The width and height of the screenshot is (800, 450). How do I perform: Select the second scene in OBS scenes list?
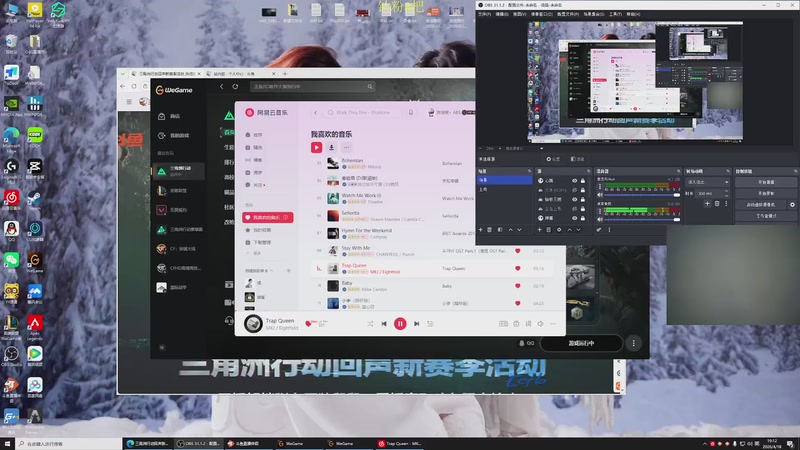(504, 189)
